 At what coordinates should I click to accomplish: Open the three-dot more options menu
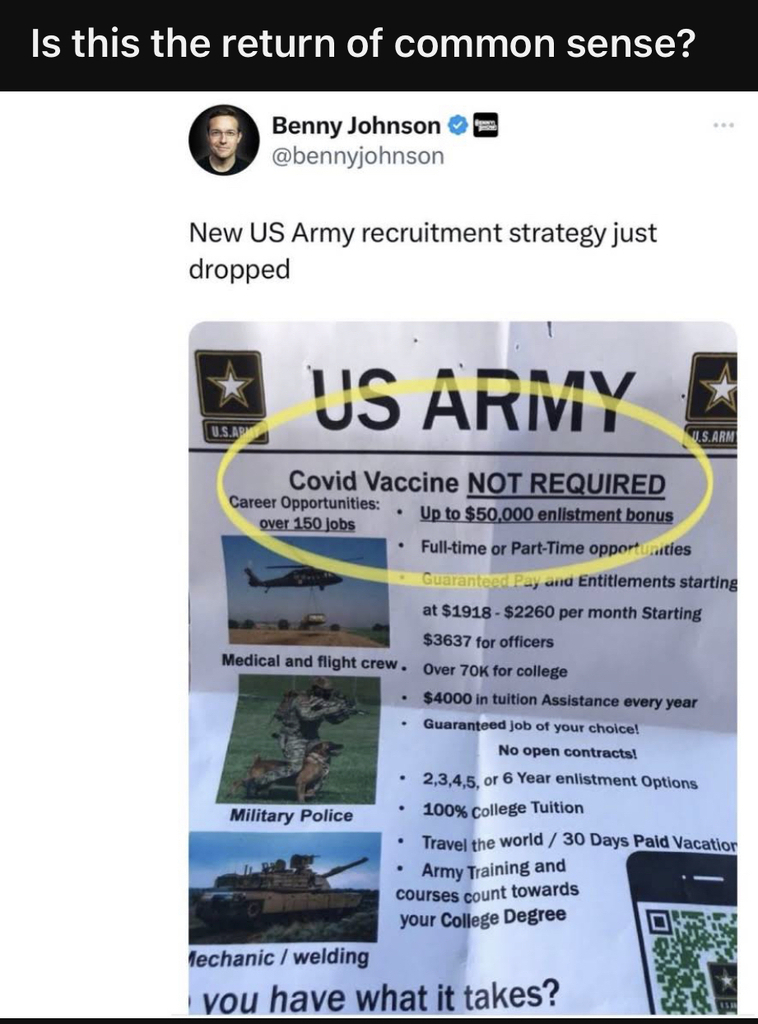pyautogui.click(x=723, y=127)
